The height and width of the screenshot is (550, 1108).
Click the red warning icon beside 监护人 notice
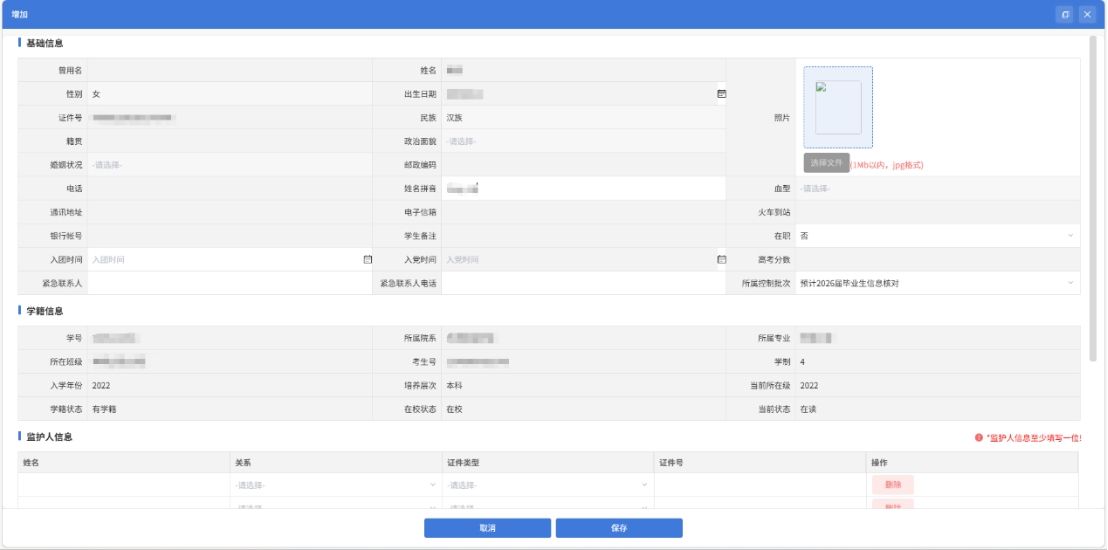[977, 438]
